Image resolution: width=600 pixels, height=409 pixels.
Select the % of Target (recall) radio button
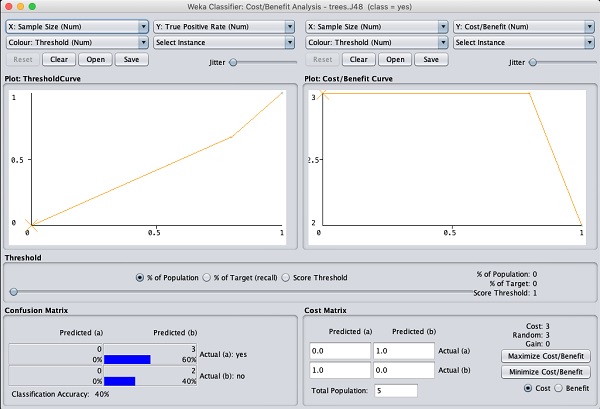[207, 278]
